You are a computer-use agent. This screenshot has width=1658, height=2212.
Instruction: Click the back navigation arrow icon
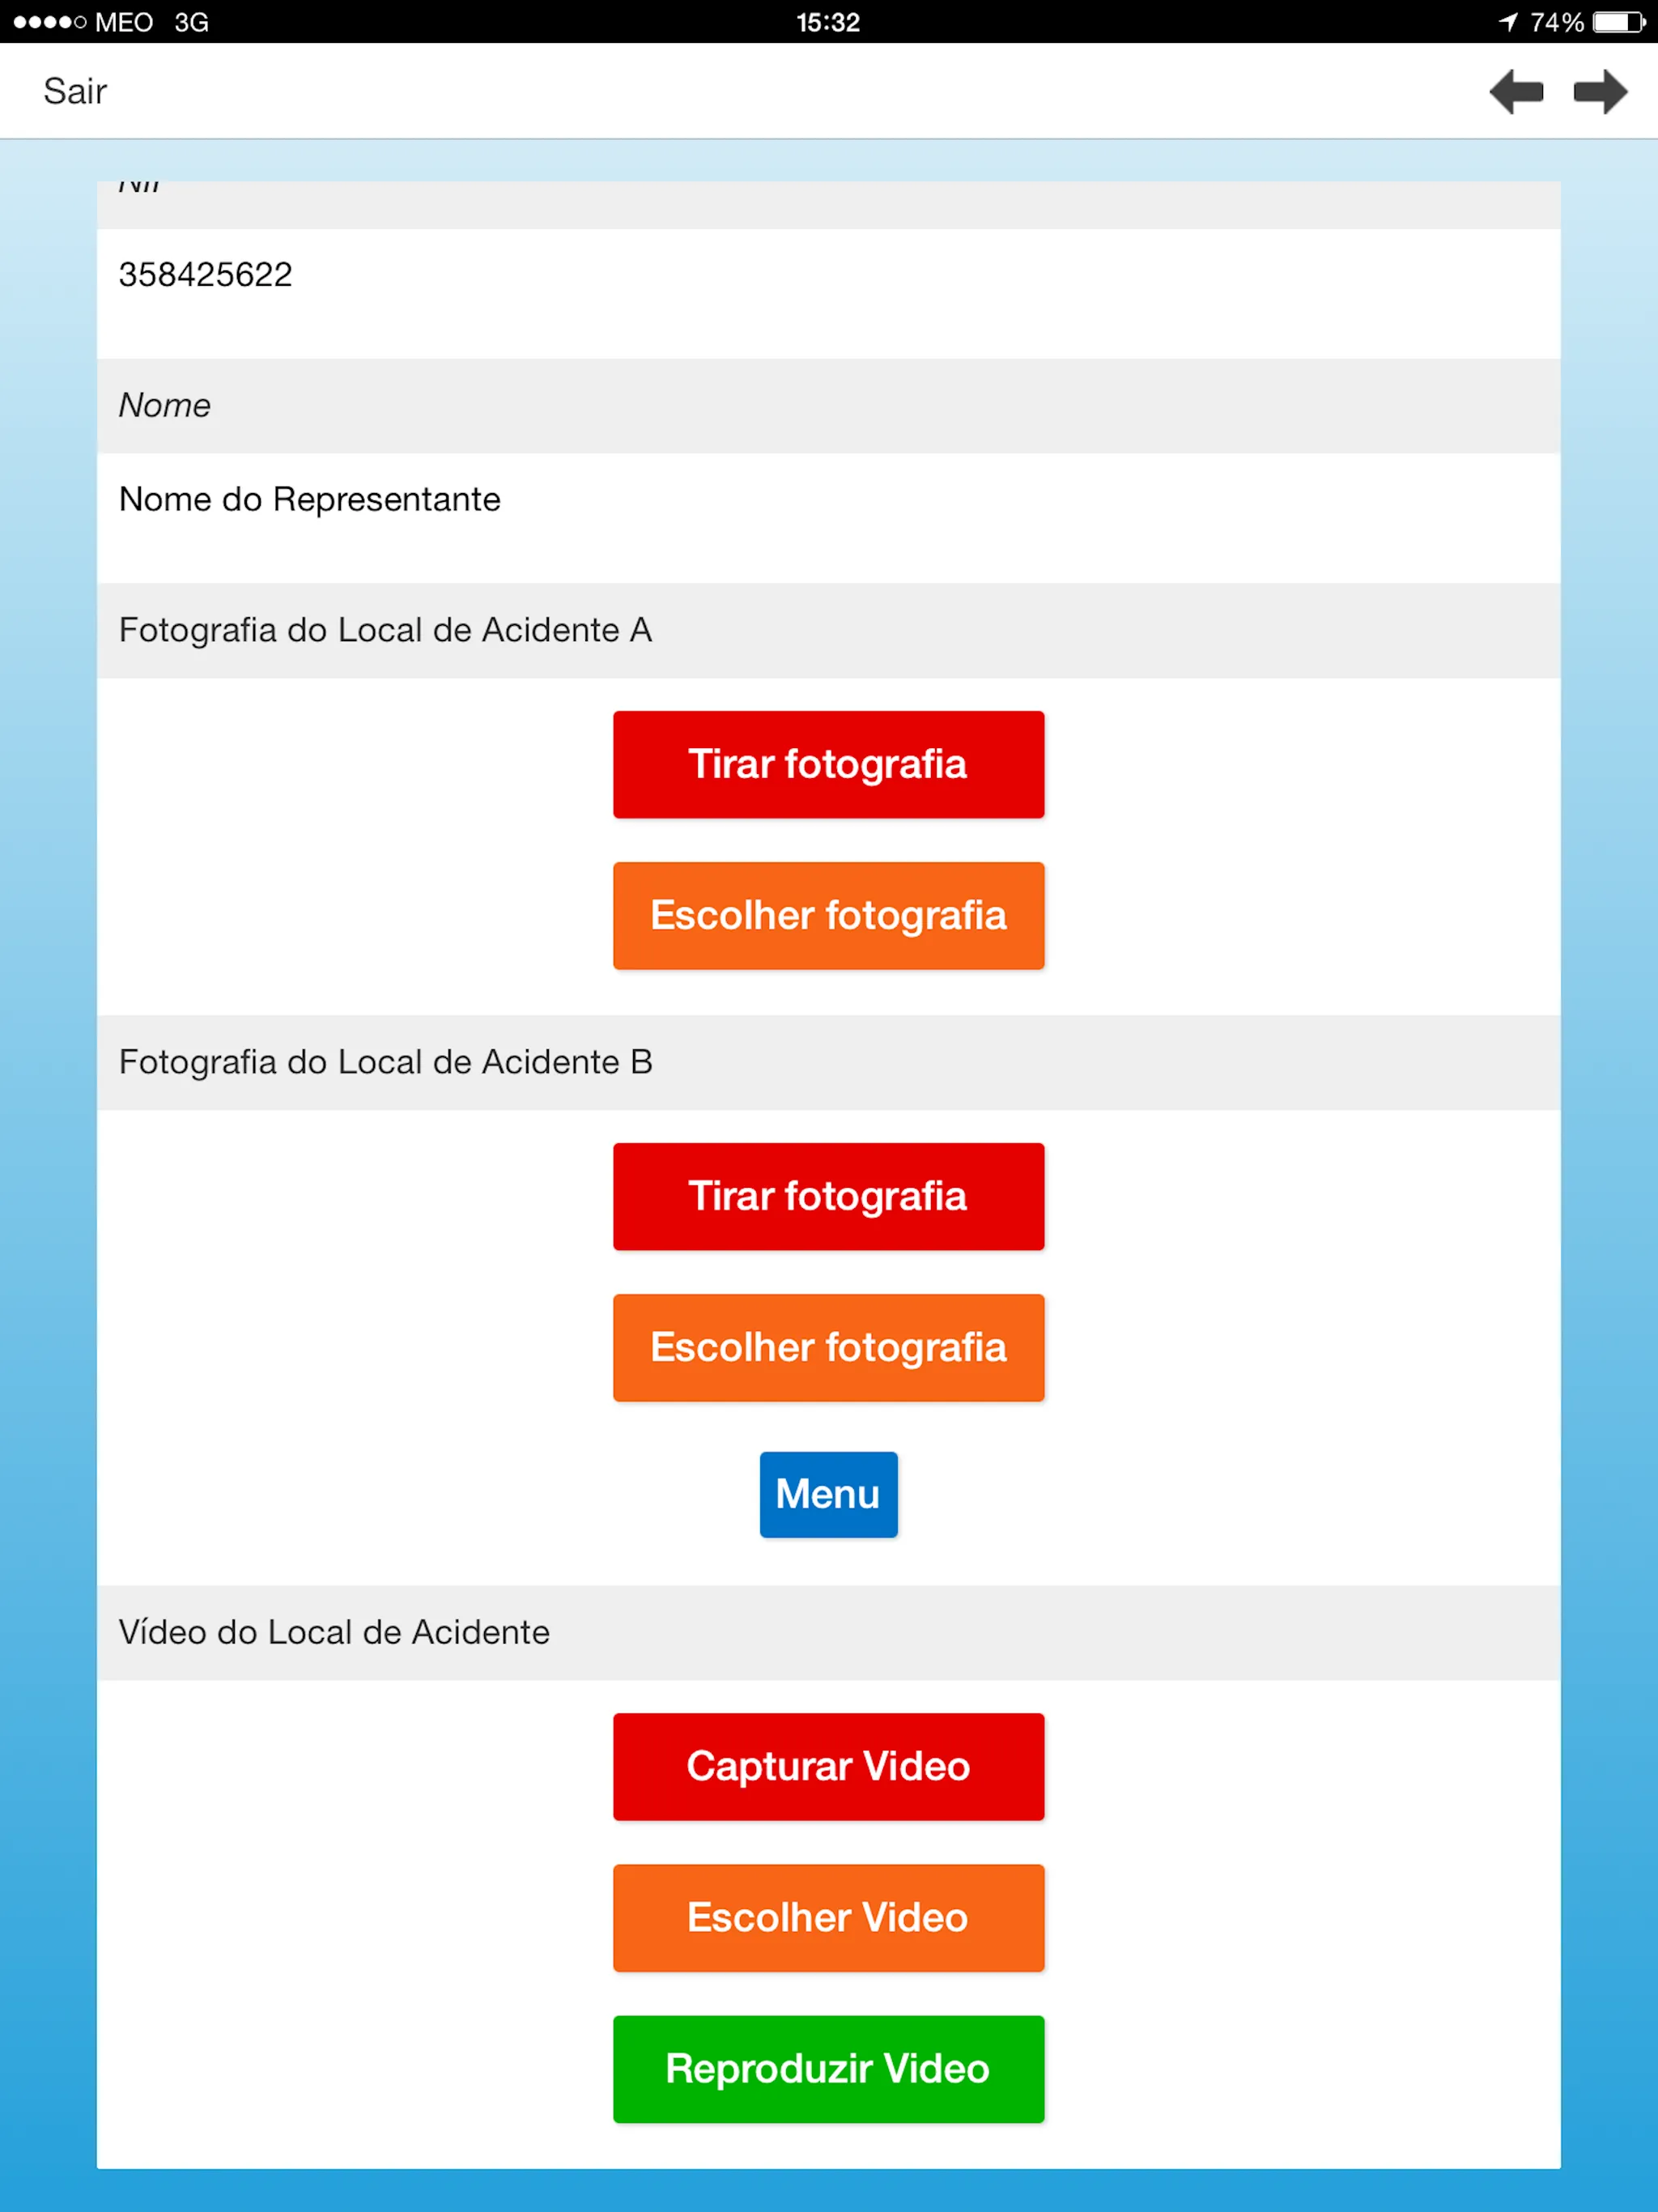(1513, 92)
